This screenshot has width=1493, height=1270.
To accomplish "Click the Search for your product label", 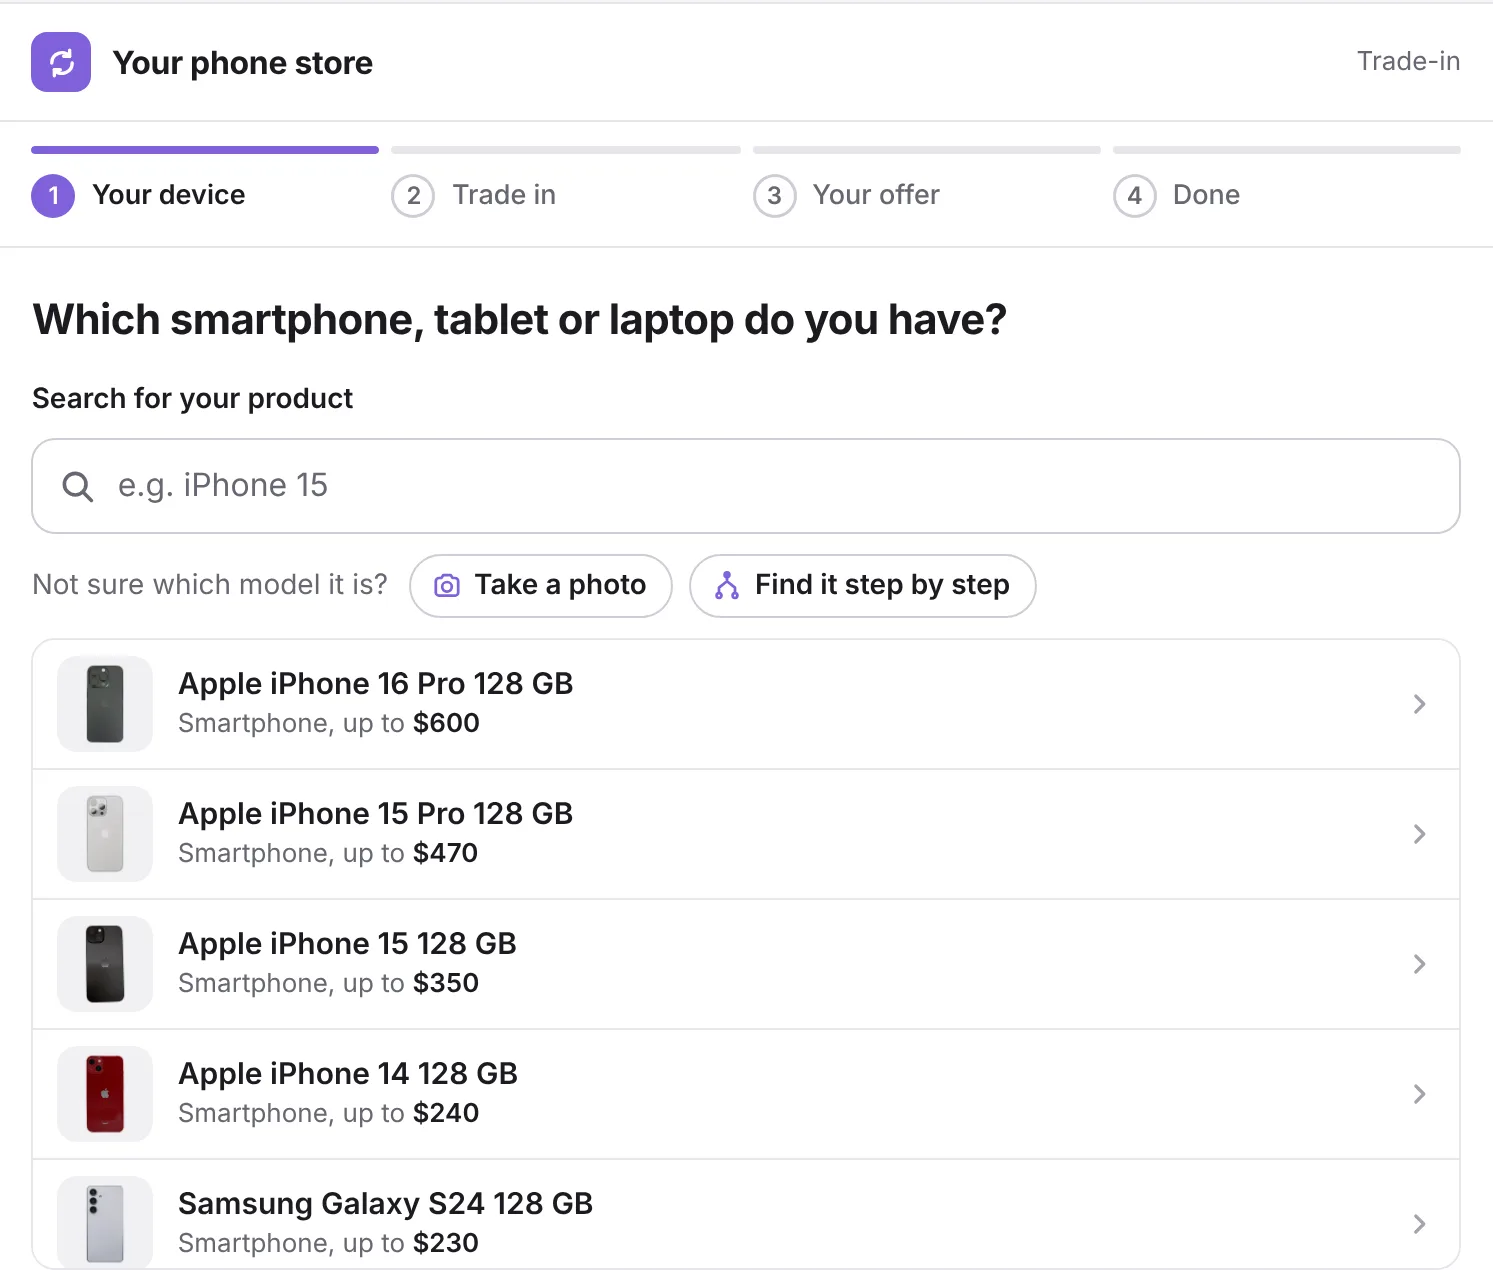I will click(x=193, y=399).
